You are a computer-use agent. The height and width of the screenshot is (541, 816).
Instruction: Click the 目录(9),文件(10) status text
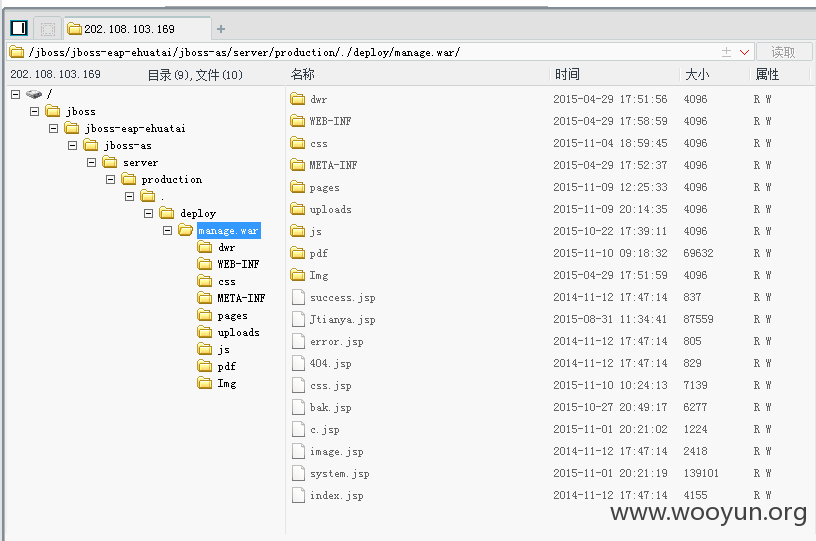click(195, 75)
